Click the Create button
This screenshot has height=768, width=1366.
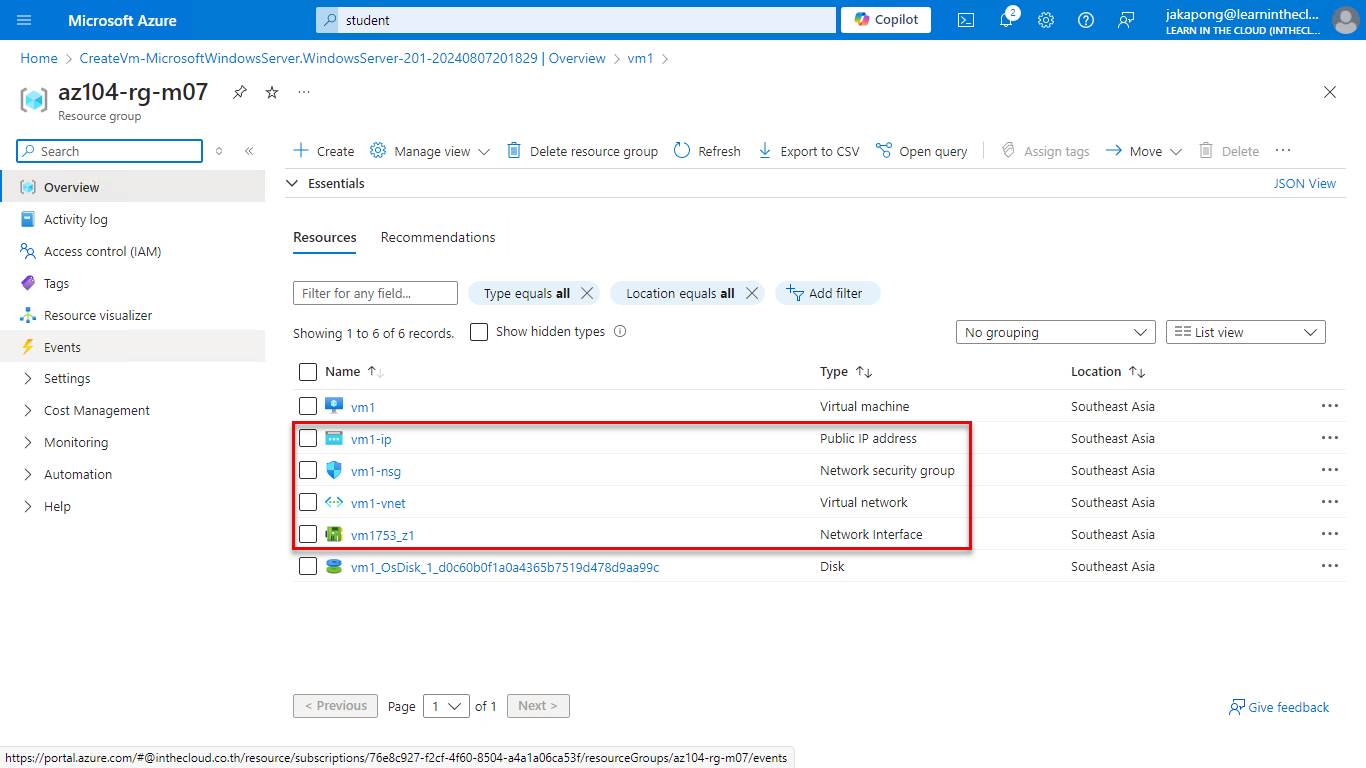coord(324,151)
